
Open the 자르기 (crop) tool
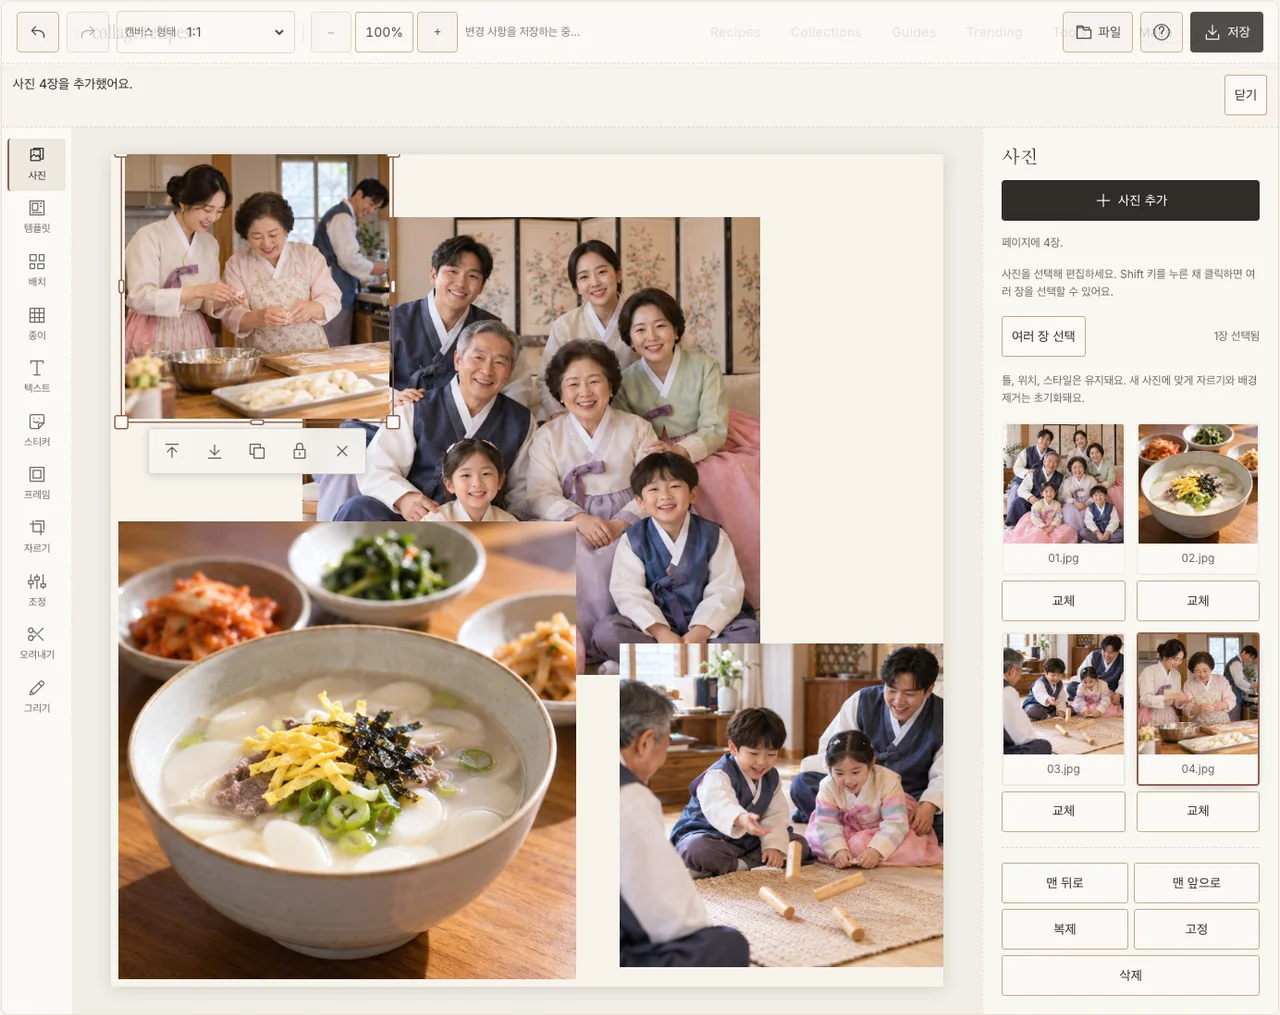coord(37,537)
